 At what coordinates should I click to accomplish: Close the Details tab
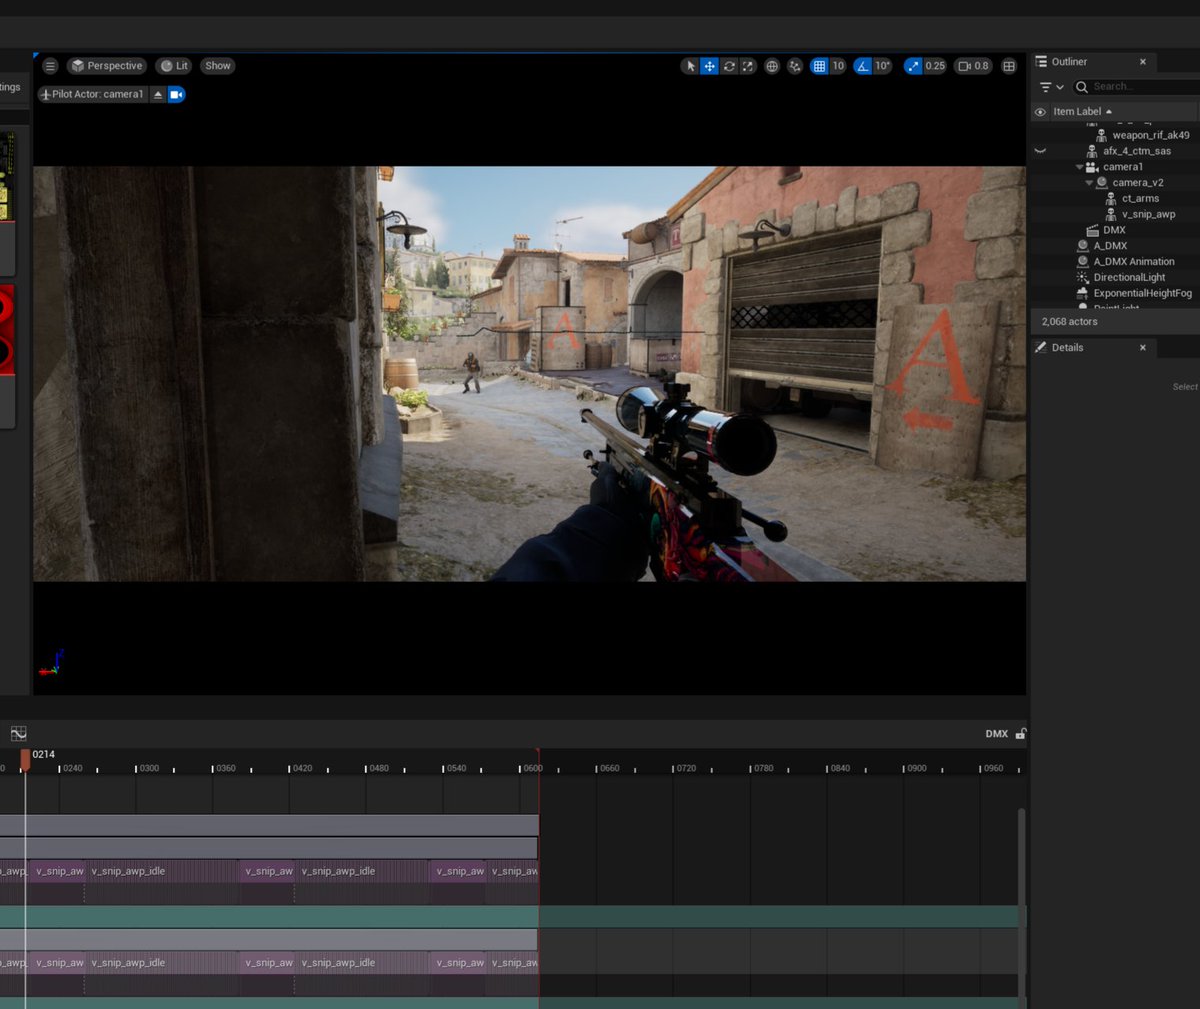tap(1143, 348)
